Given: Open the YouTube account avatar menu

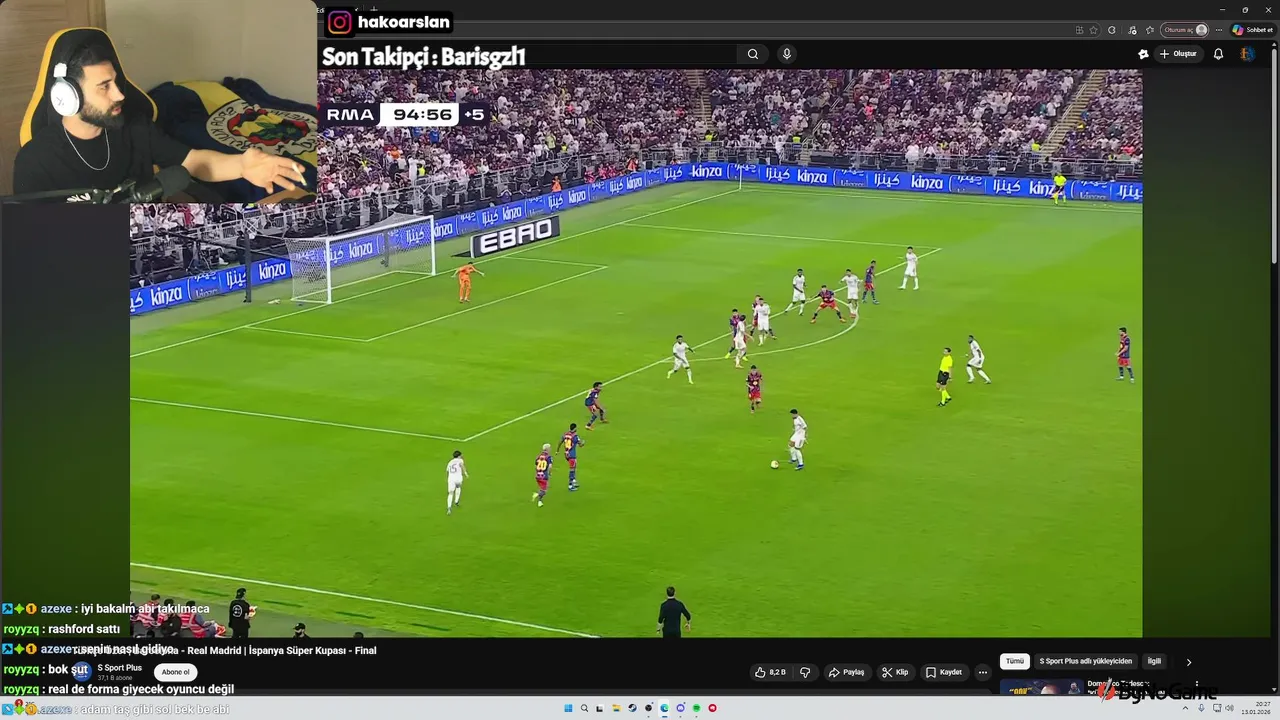Looking at the screenshot, I should [x=1247, y=54].
